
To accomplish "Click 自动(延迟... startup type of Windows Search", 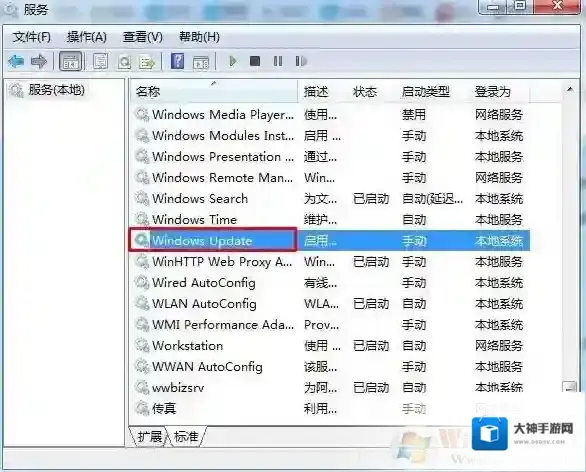I will [432, 198].
